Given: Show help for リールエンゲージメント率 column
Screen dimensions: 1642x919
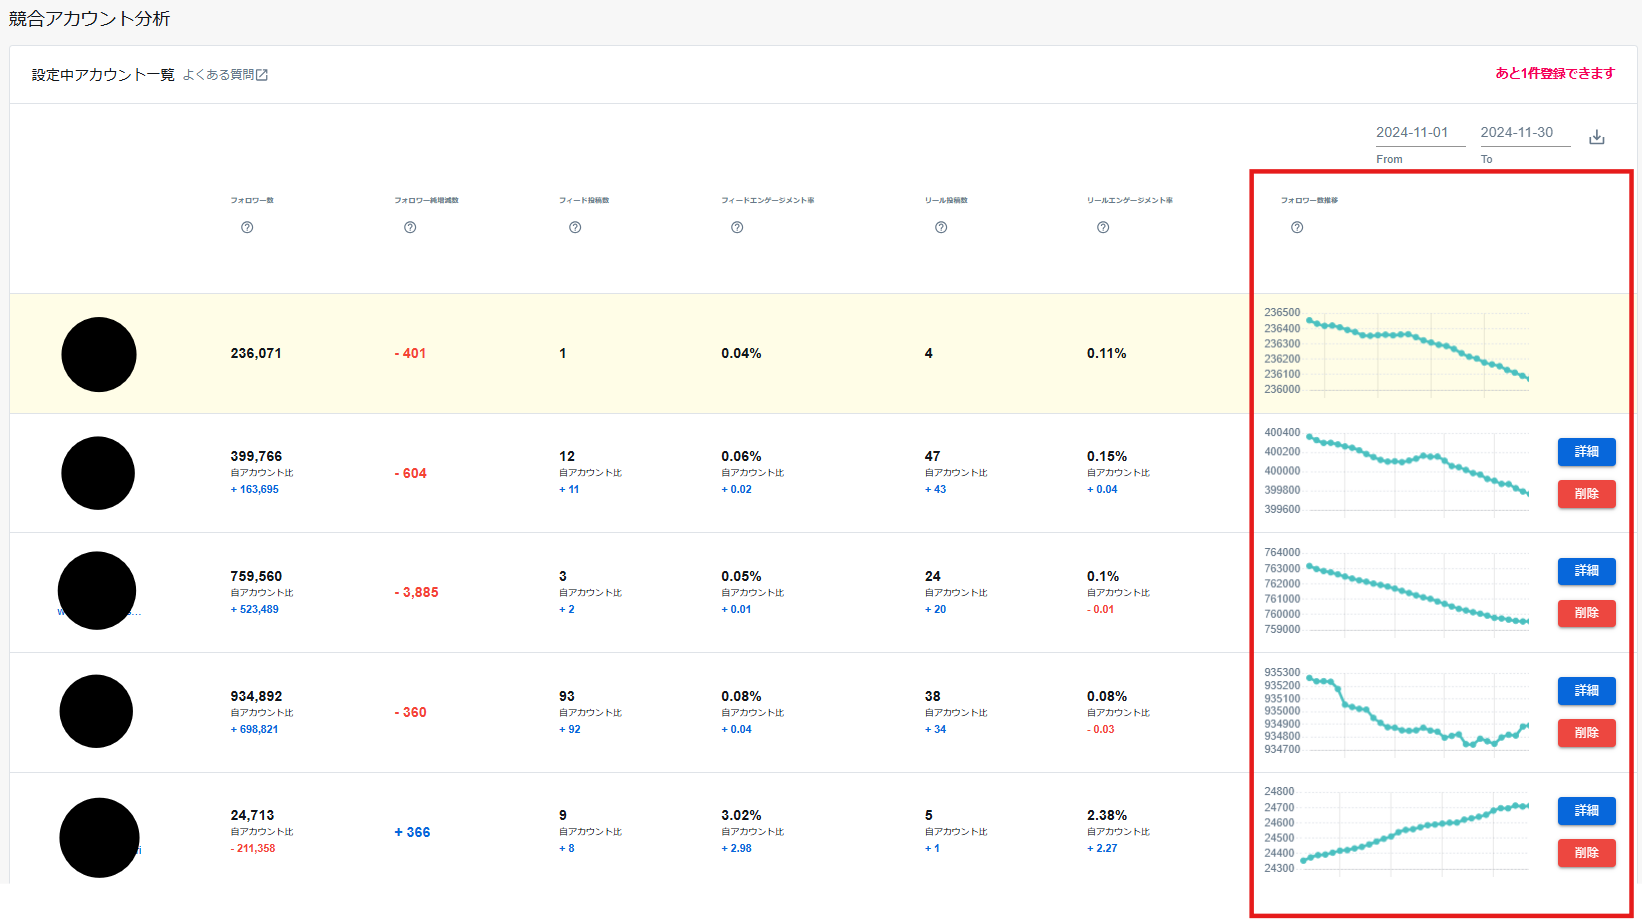Looking at the screenshot, I should 1103,228.
